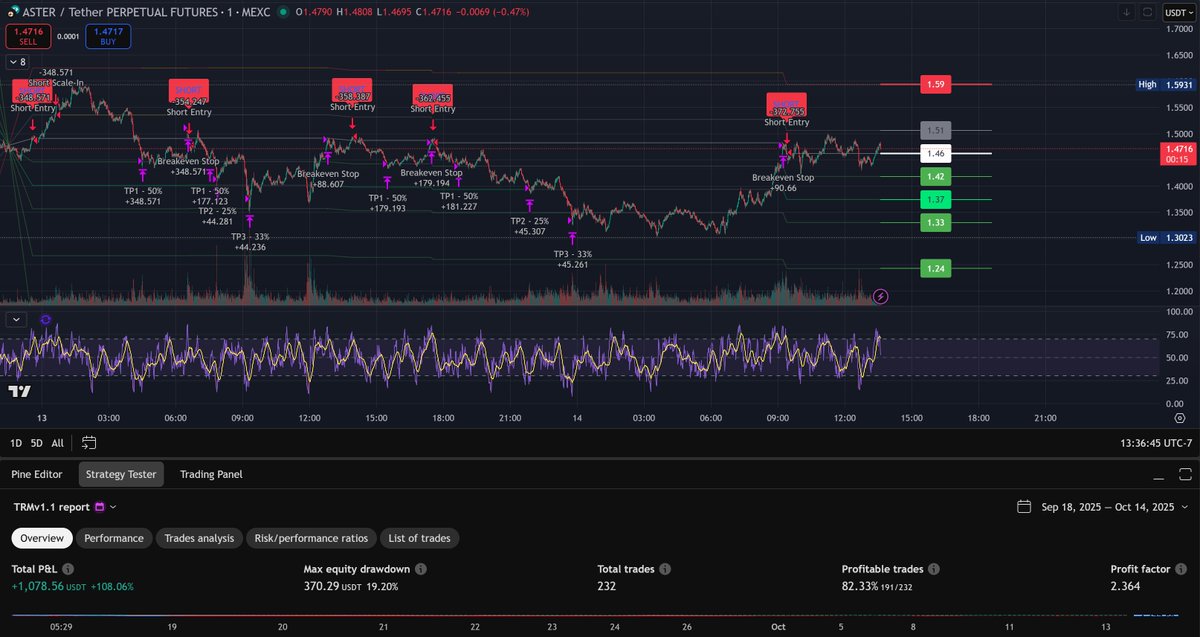Click the TP3 - 33% +45.261 label
Image resolution: width=1200 pixels, height=637 pixels.
coord(573,259)
